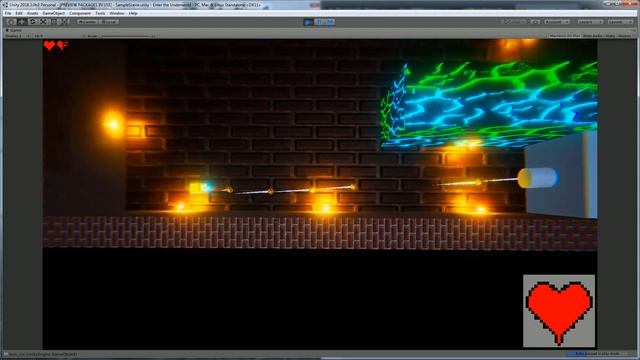This screenshot has width=640, height=360.
Task: Click the Play button to stop playback
Action: tap(309, 22)
